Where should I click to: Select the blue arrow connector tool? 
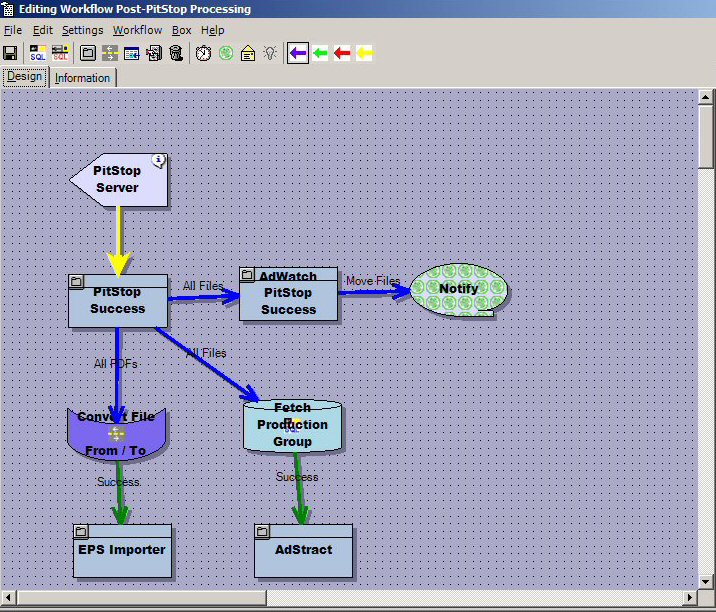(297, 53)
